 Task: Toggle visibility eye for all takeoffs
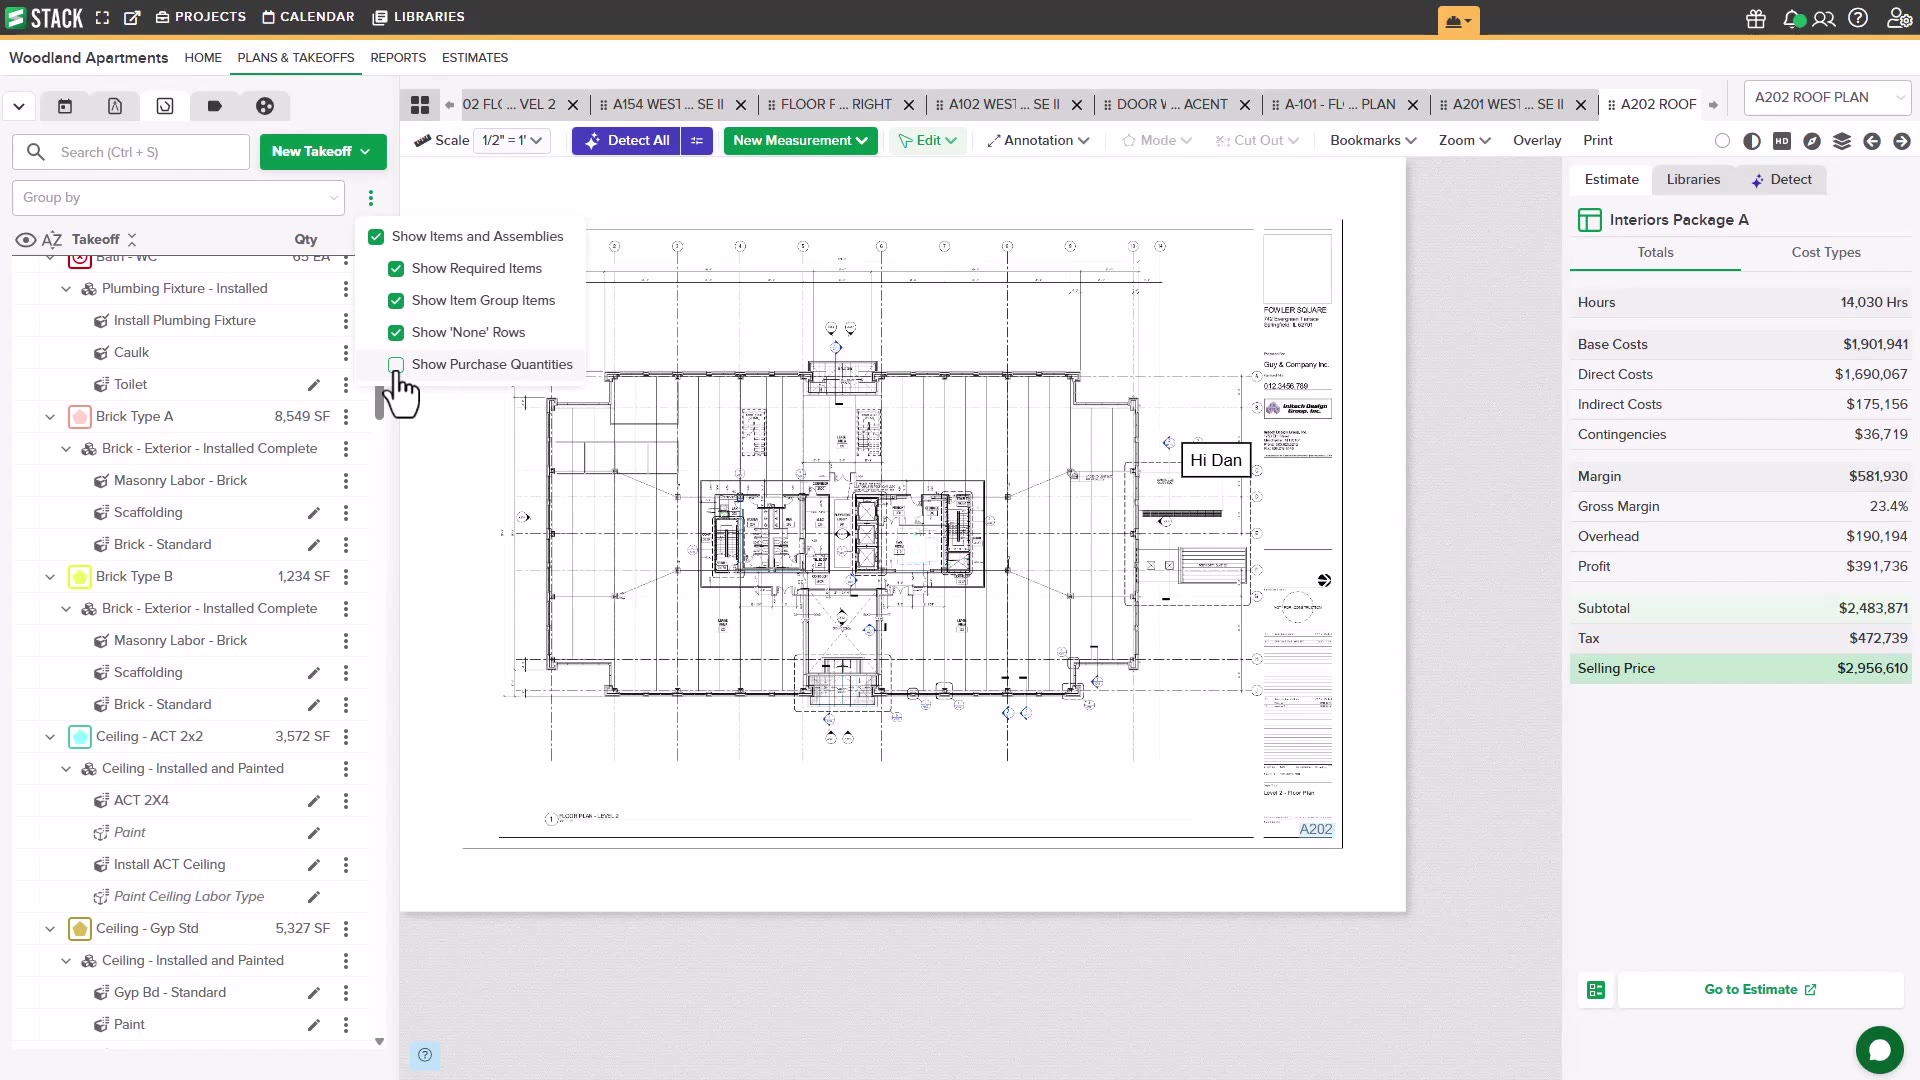tap(26, 240)
